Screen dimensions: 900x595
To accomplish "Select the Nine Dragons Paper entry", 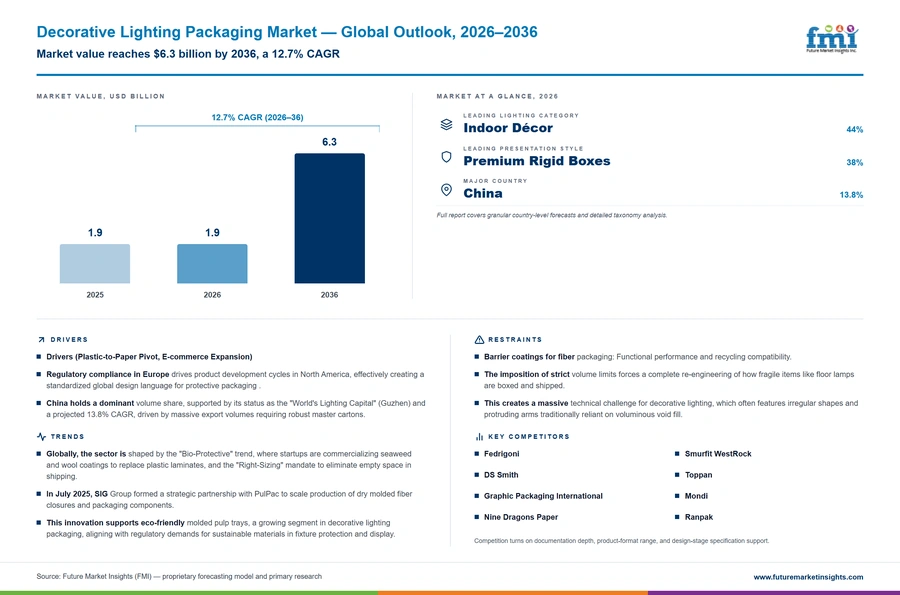I will click(521, 518).
